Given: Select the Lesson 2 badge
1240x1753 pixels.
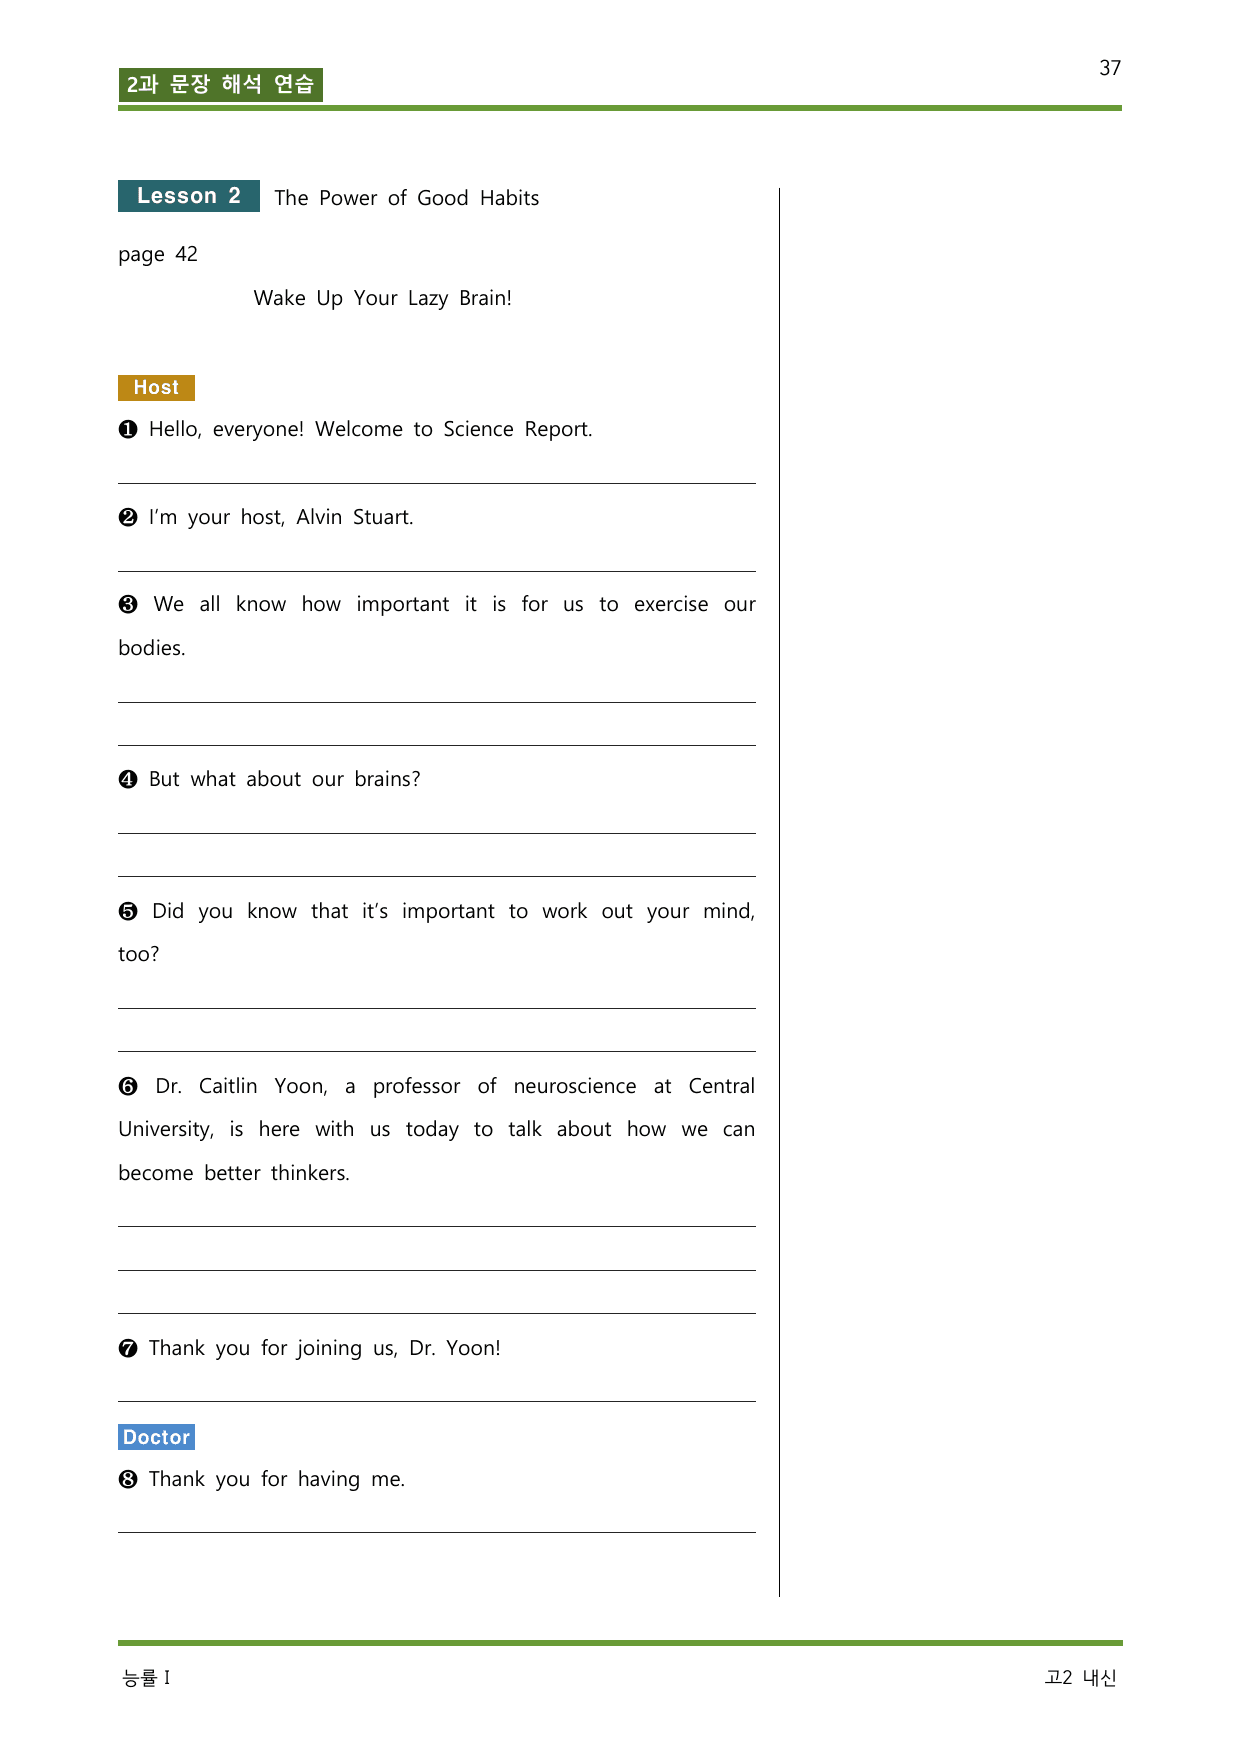Looking at the screenshot, I should 189,196.
